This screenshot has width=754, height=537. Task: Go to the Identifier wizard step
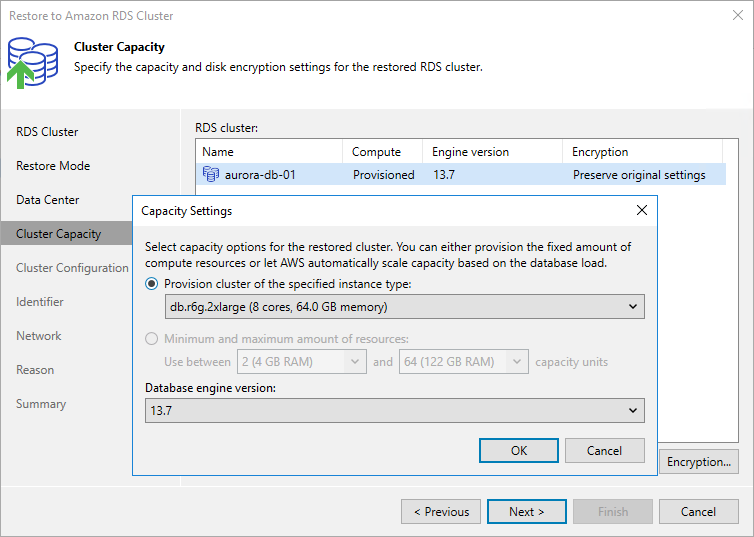(x=40, y=302)
